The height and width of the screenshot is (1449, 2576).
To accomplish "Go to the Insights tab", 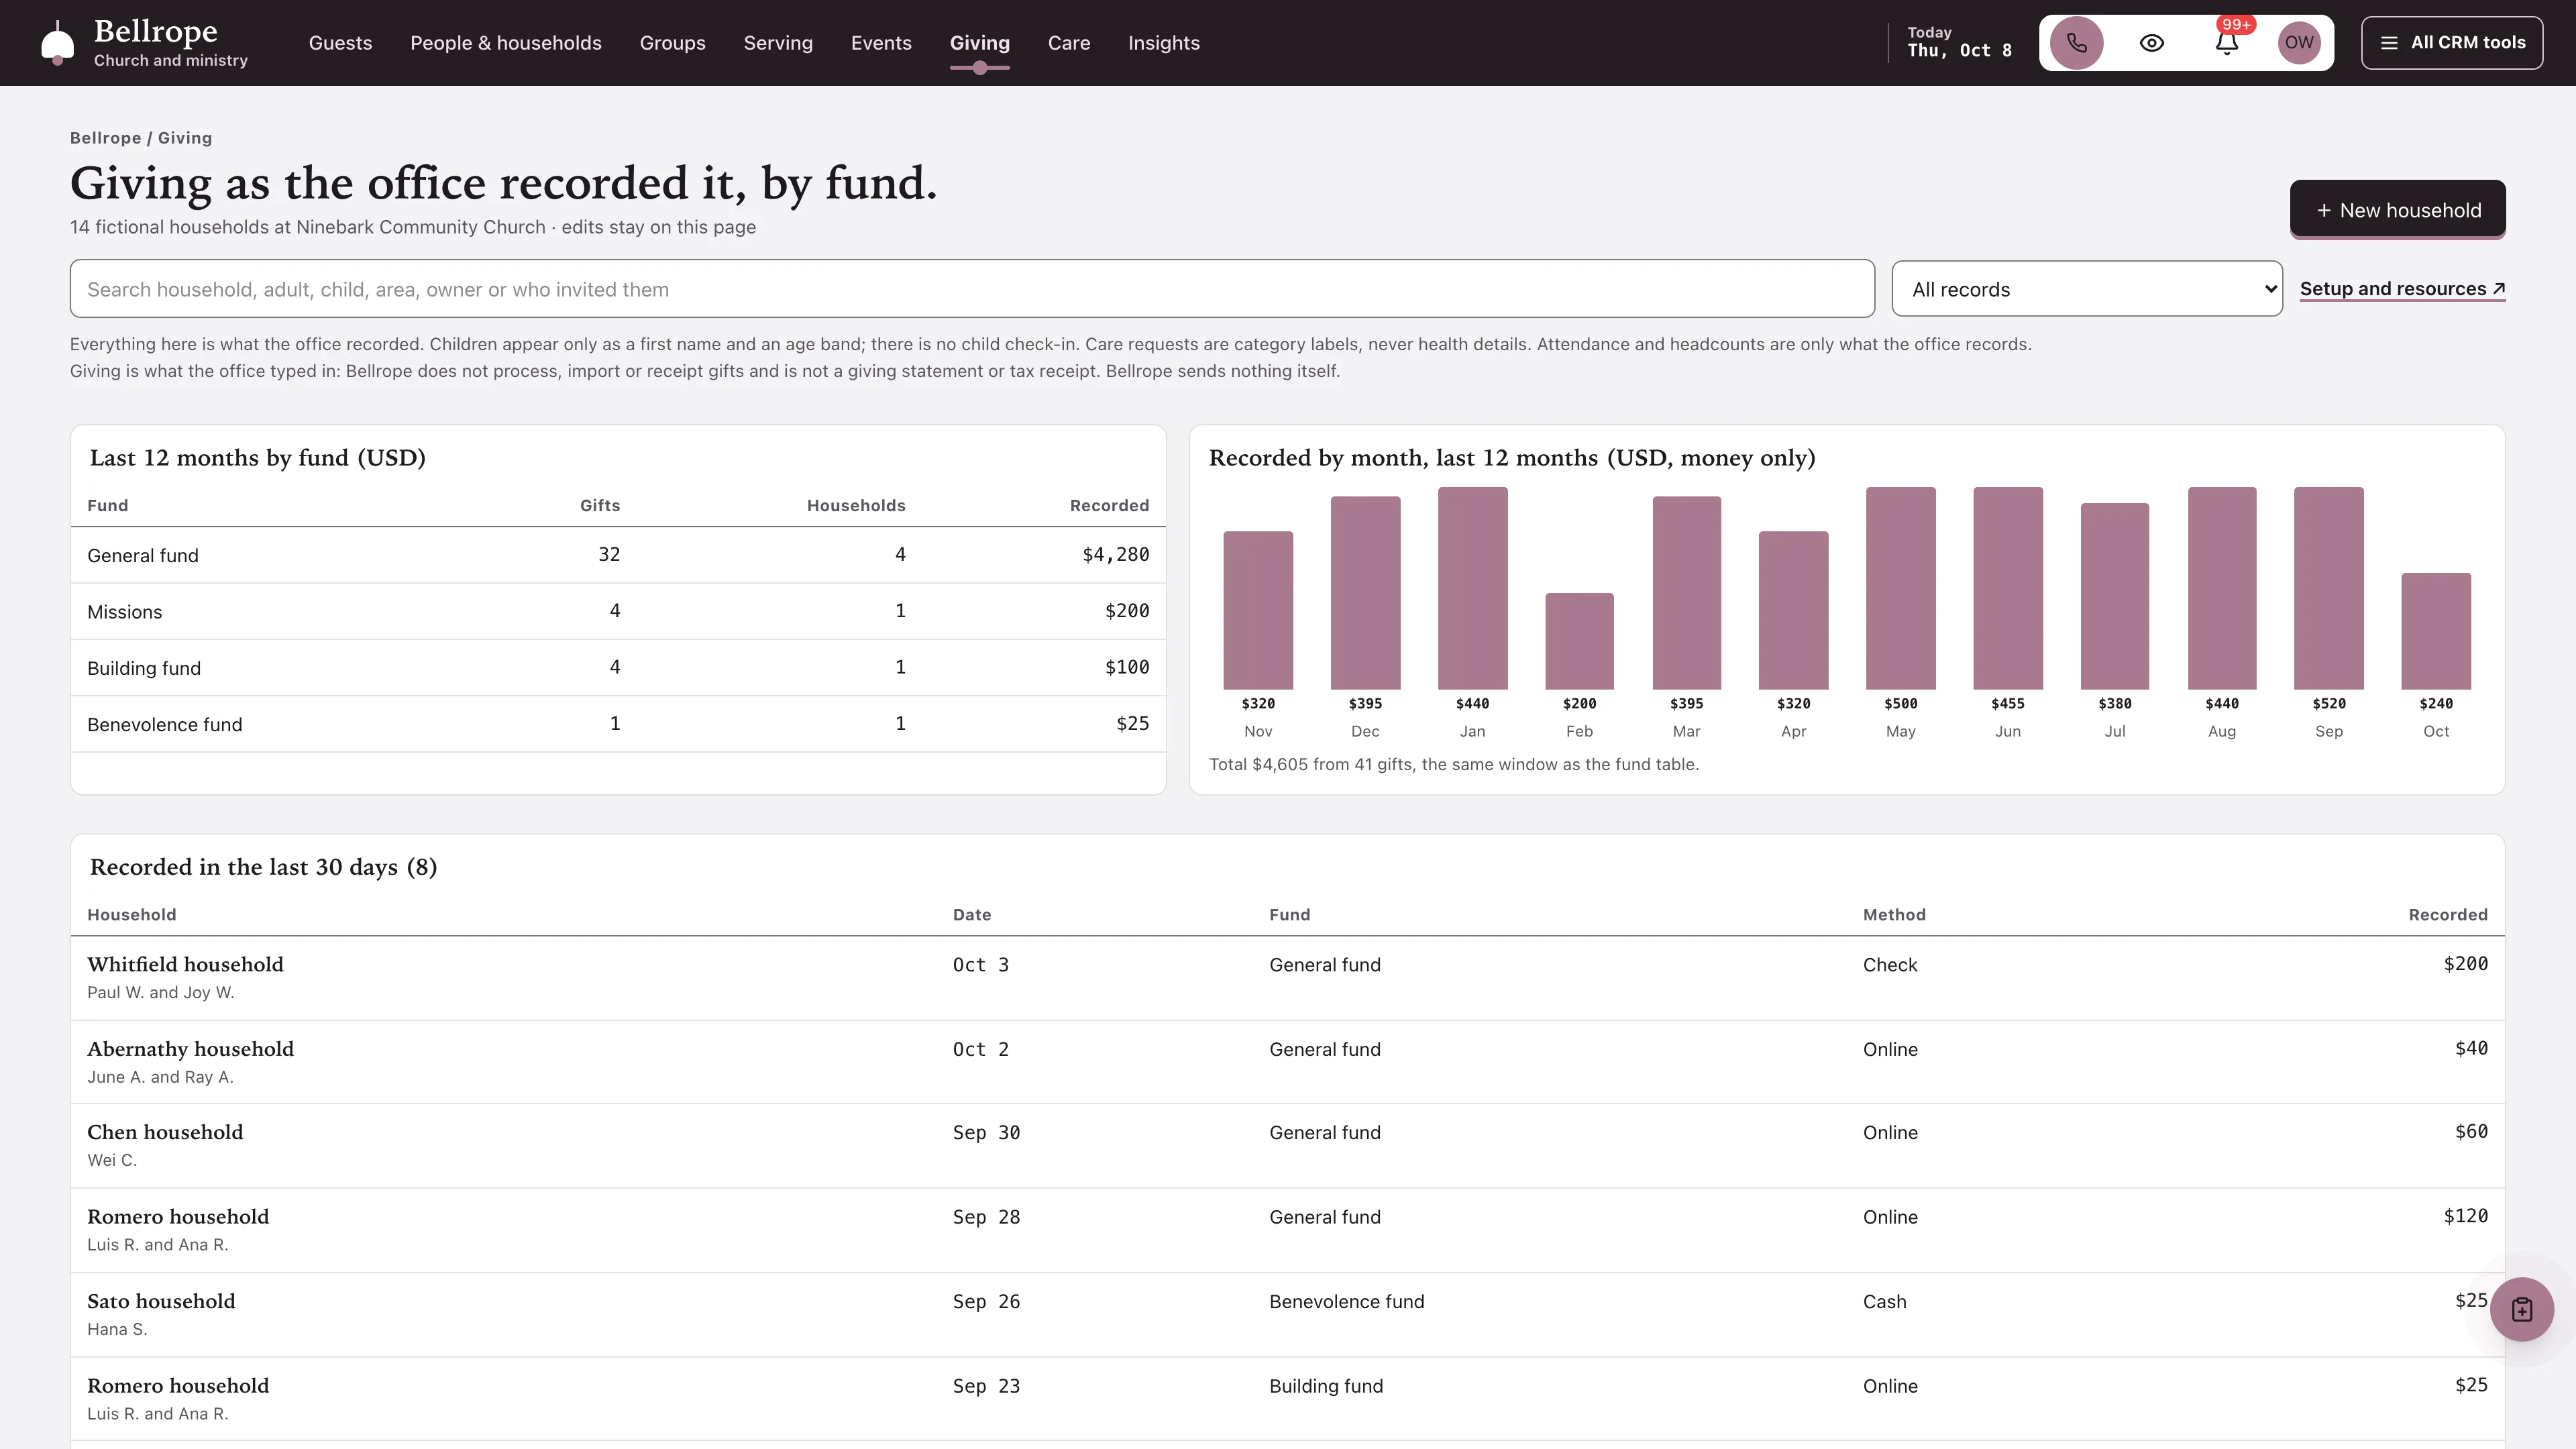I will pyautogui.click(x=1163, y=43).
